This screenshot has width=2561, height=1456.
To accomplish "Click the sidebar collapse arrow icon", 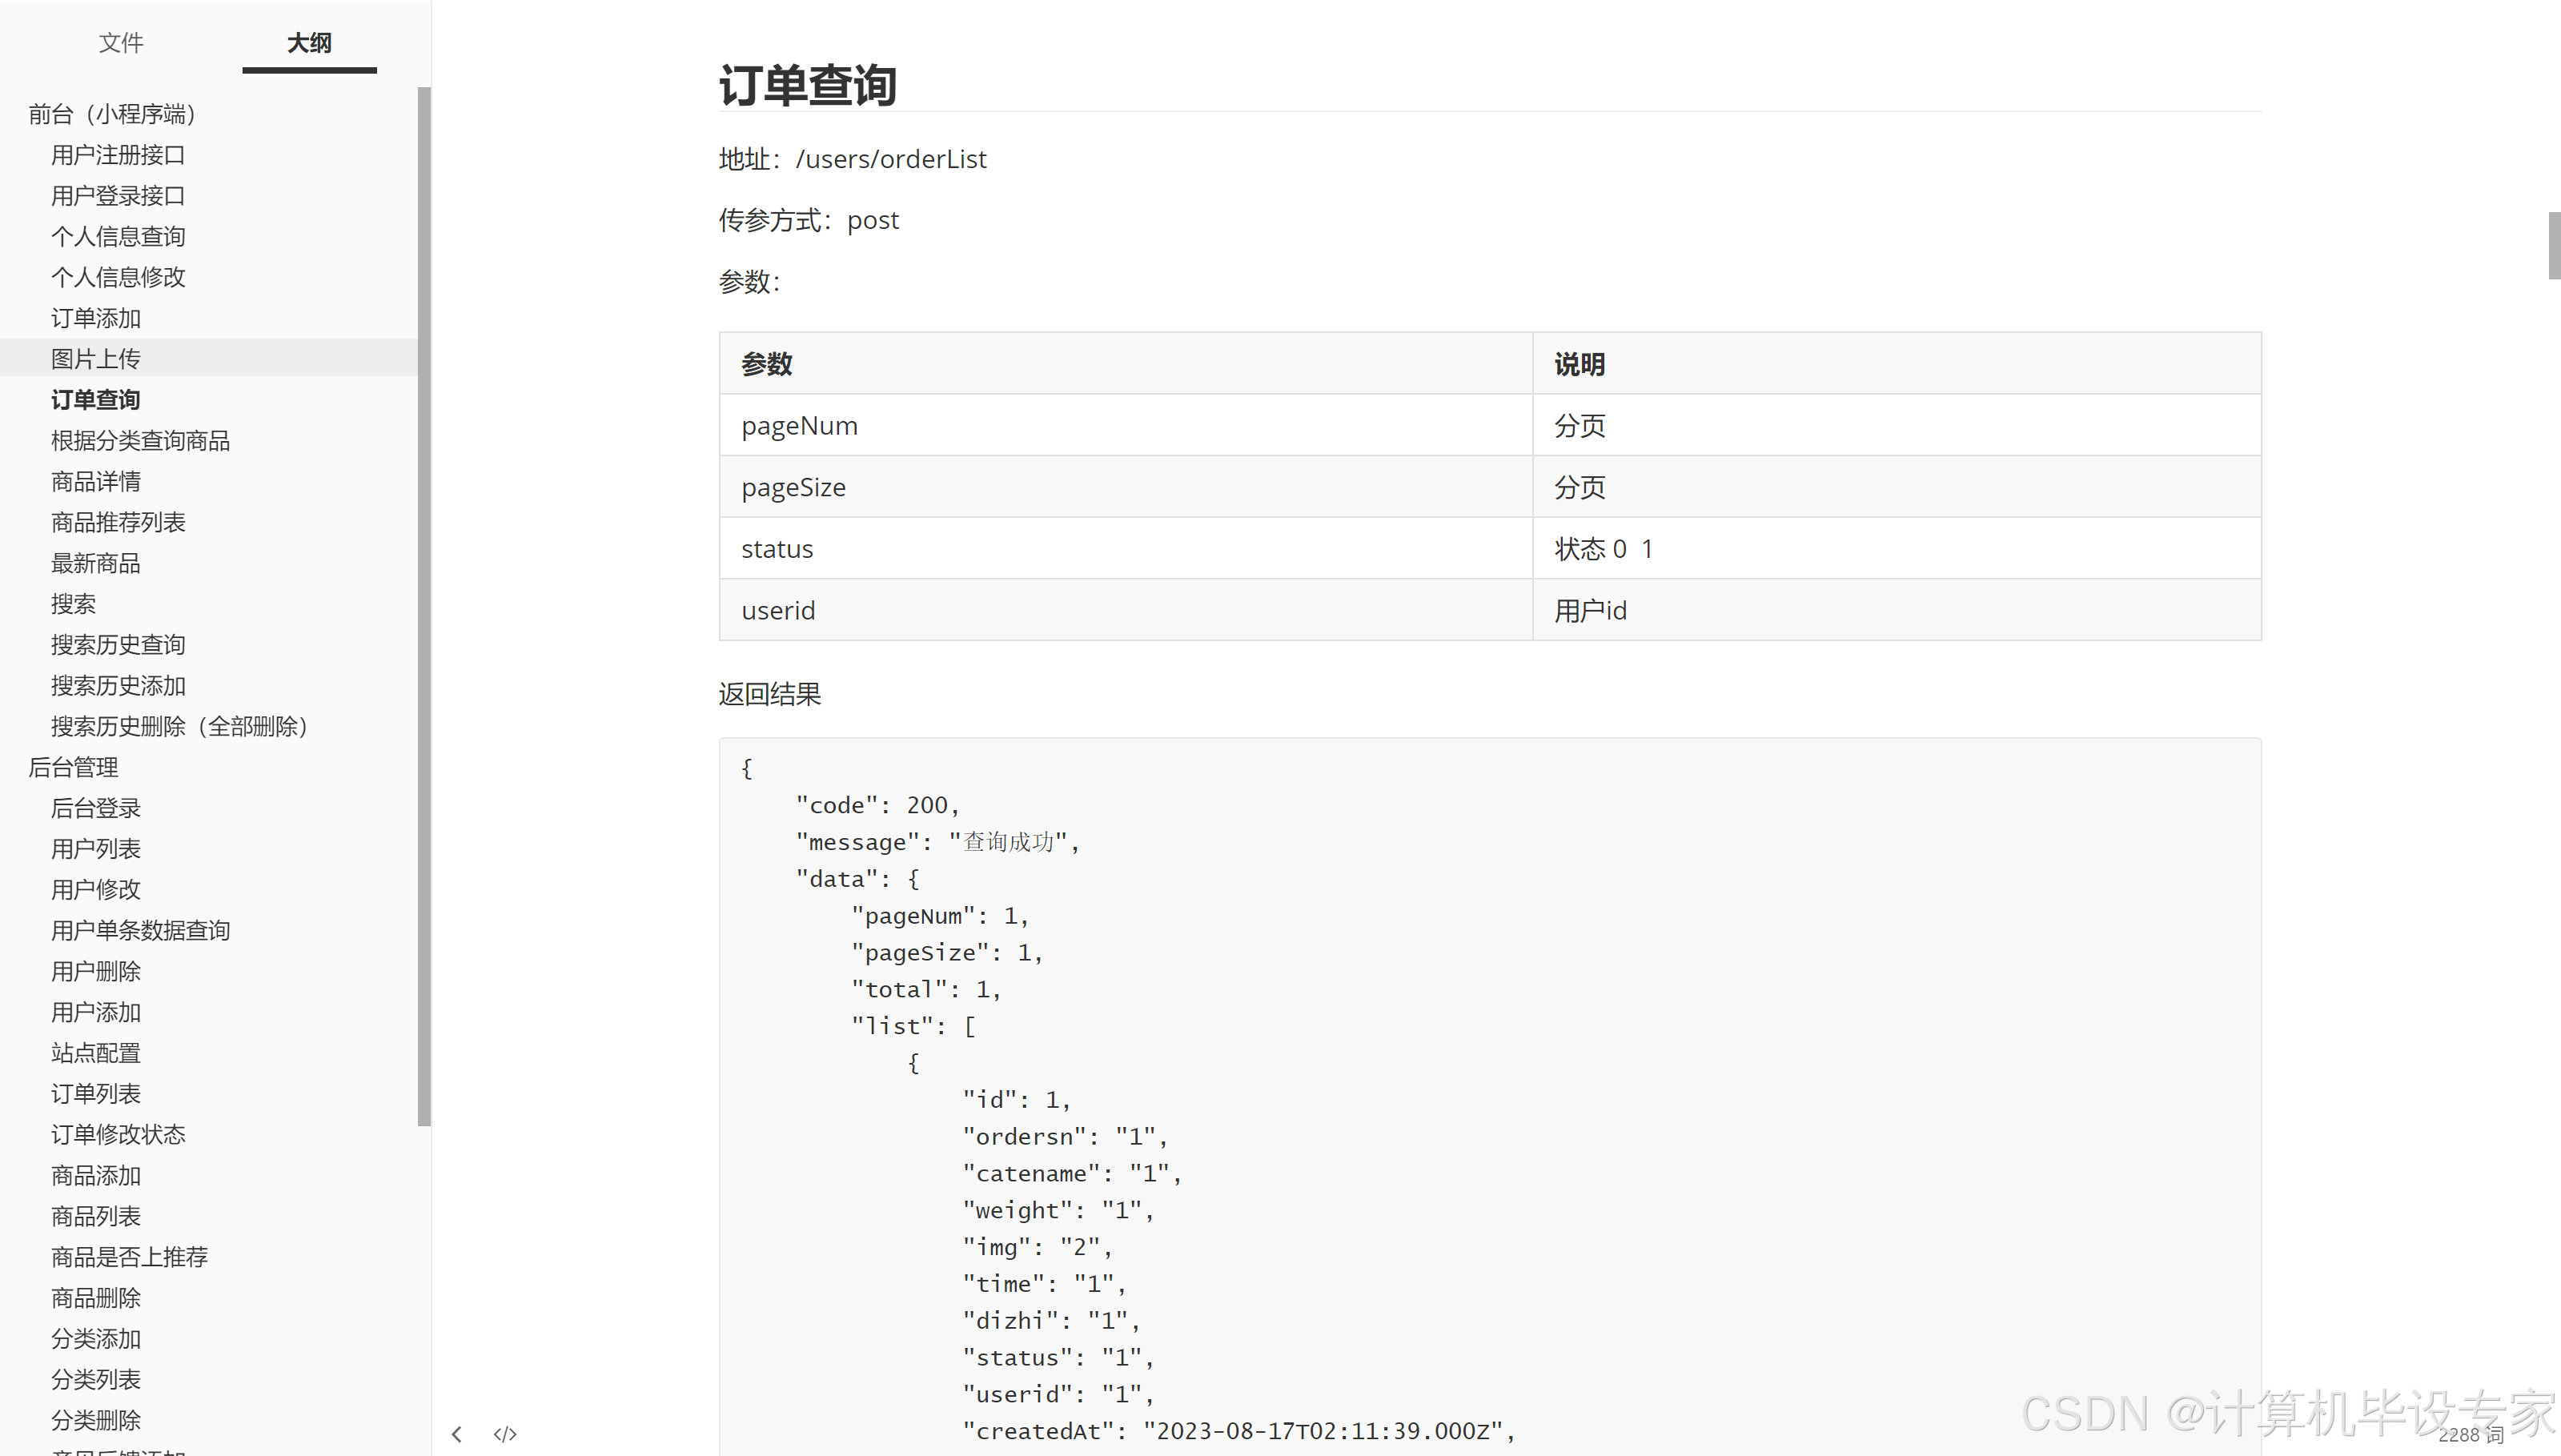I will click(x=457, y=1434).
